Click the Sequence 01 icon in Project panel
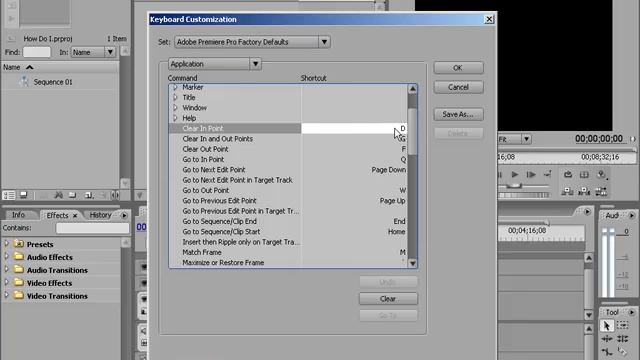Viewport: 640px width, 360px height. click(24, 82)
